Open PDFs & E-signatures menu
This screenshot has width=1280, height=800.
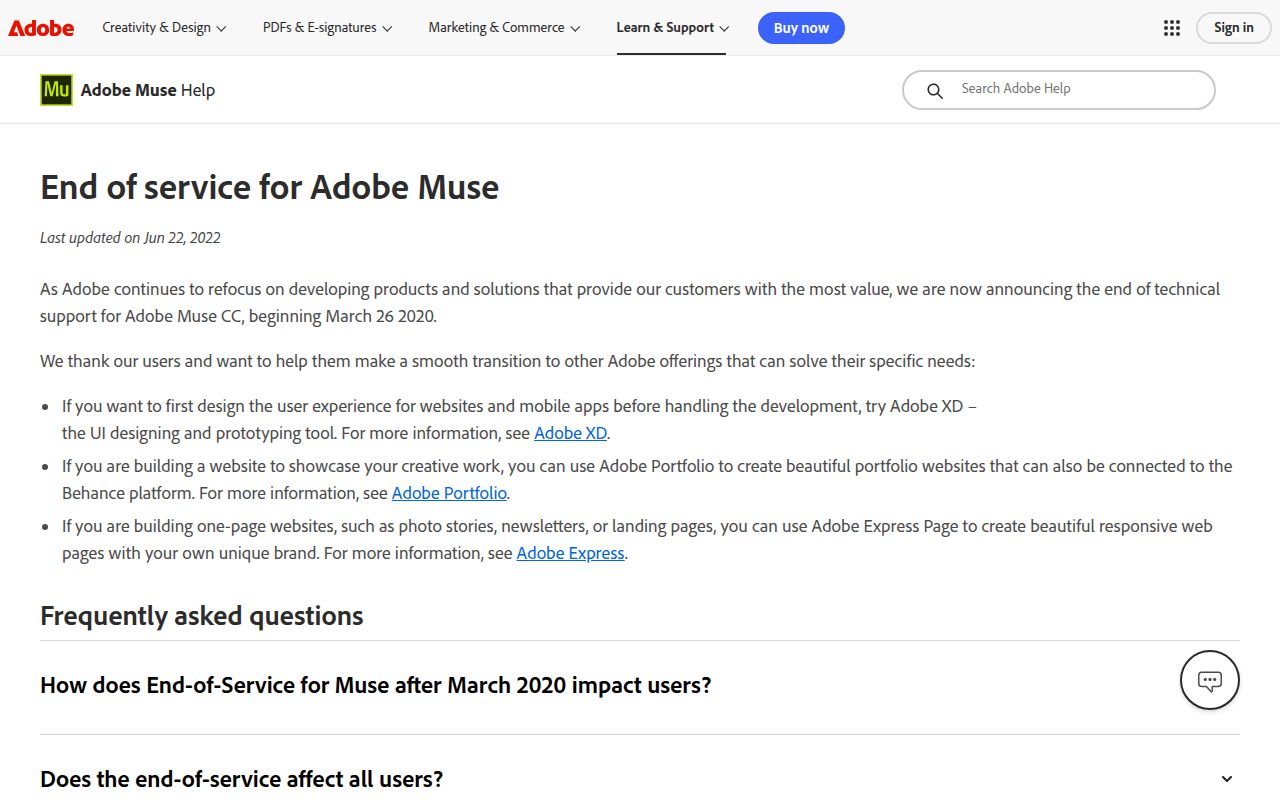pyautogui.click(x=327, y=28)
